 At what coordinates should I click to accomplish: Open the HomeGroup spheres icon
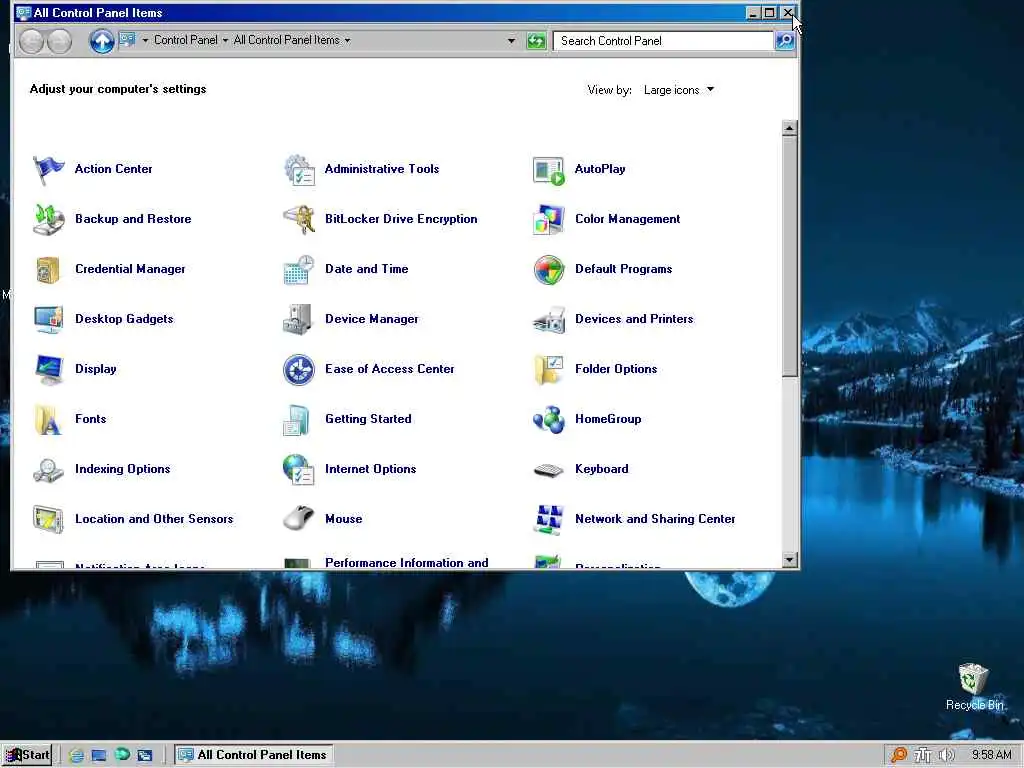pos(549,420)
